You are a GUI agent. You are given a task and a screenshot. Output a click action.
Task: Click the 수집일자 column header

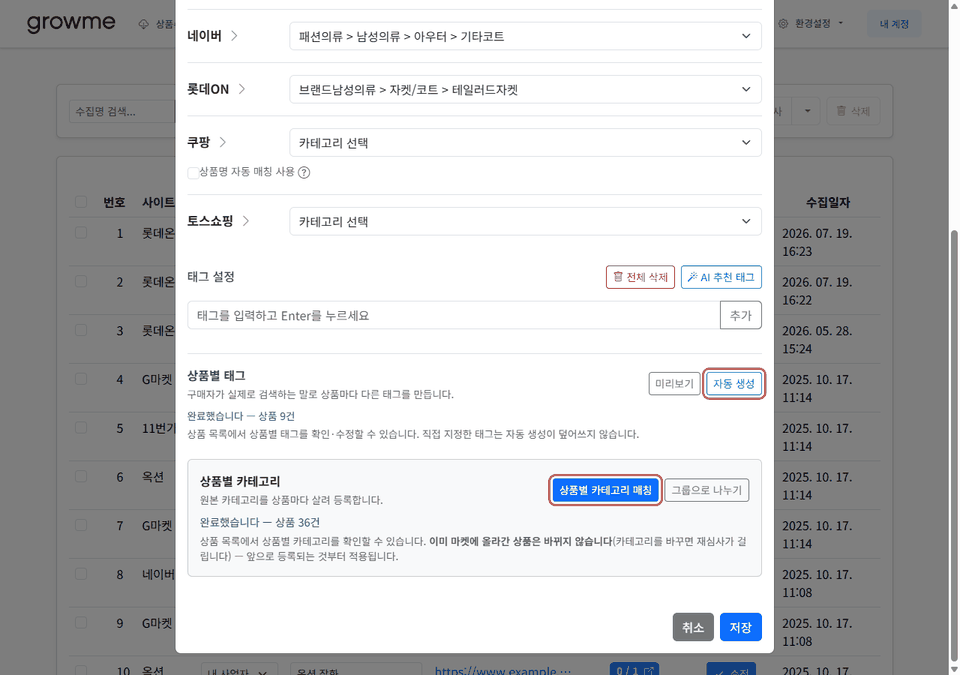[x=828, y=202]
